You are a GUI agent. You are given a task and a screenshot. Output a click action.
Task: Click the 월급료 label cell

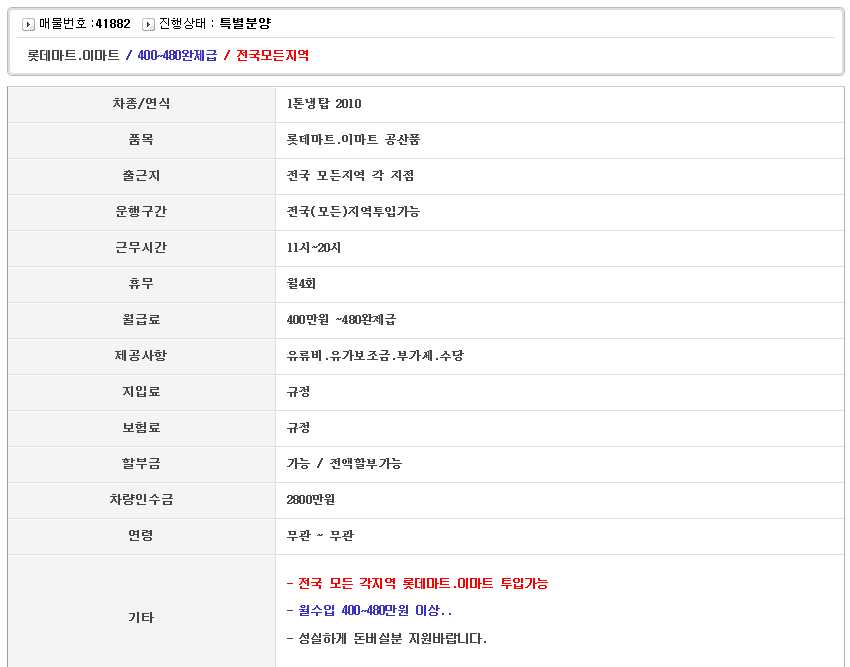(141, 320)
